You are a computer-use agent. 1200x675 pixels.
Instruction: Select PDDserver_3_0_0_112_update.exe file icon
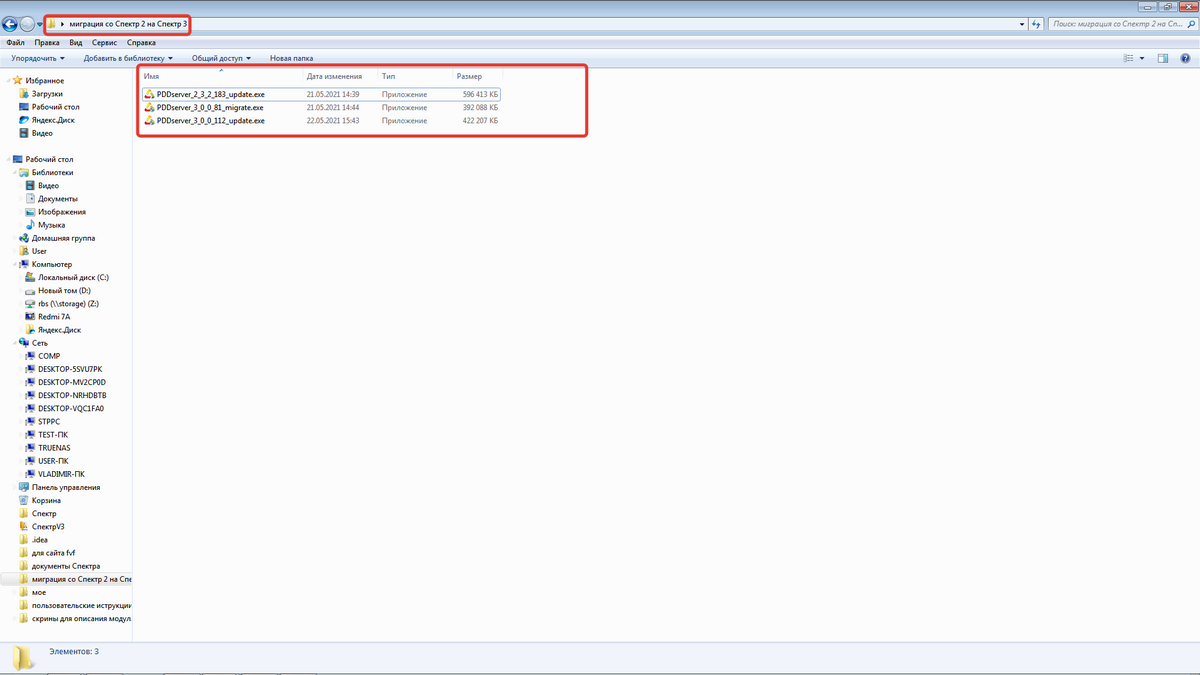[x=149, y=120]
